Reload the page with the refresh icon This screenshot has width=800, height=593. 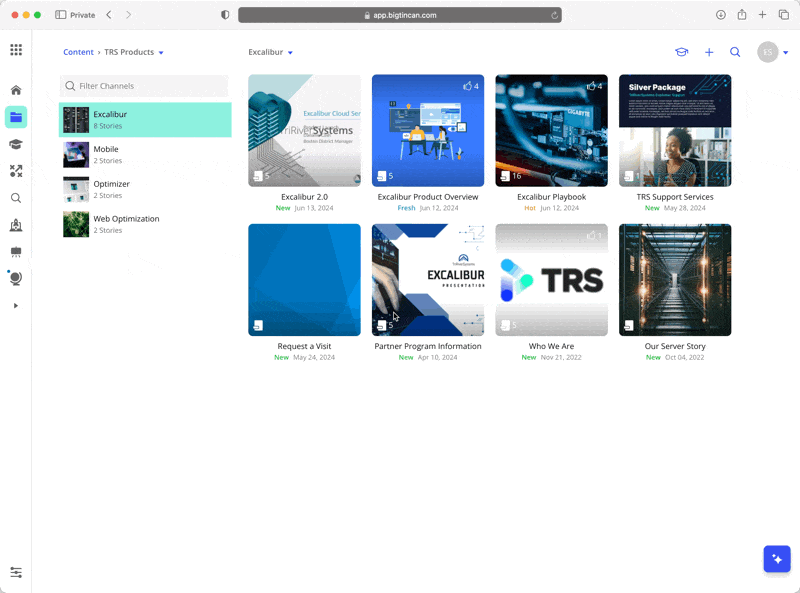554,15
